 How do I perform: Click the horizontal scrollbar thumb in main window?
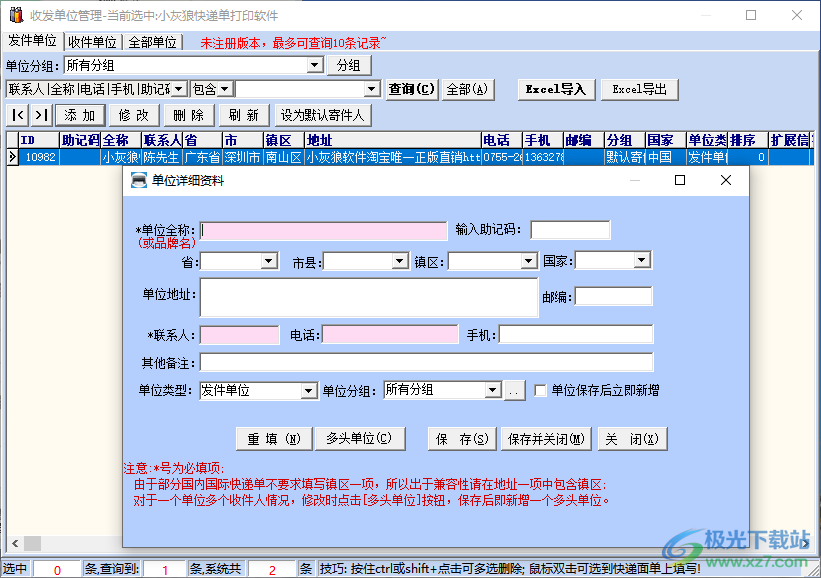click(x=32, y=543)
